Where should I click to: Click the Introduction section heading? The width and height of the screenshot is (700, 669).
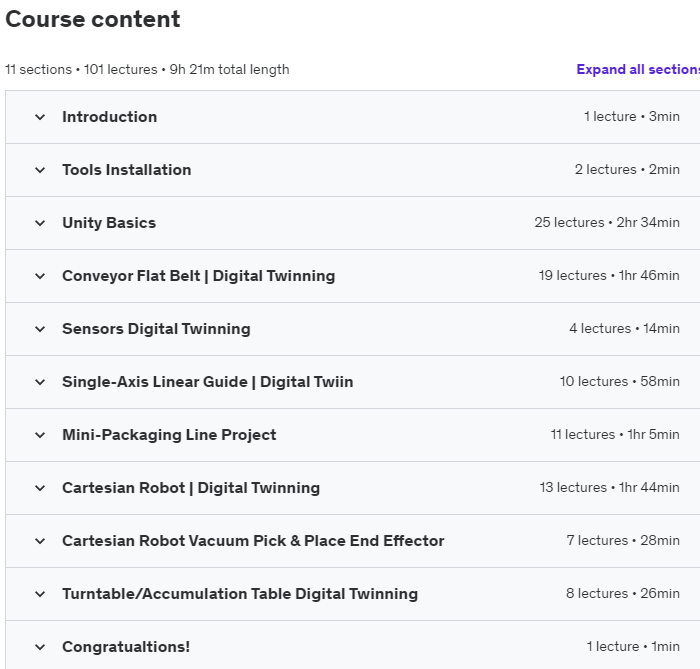pyautogui.click(x=109, y=117)
